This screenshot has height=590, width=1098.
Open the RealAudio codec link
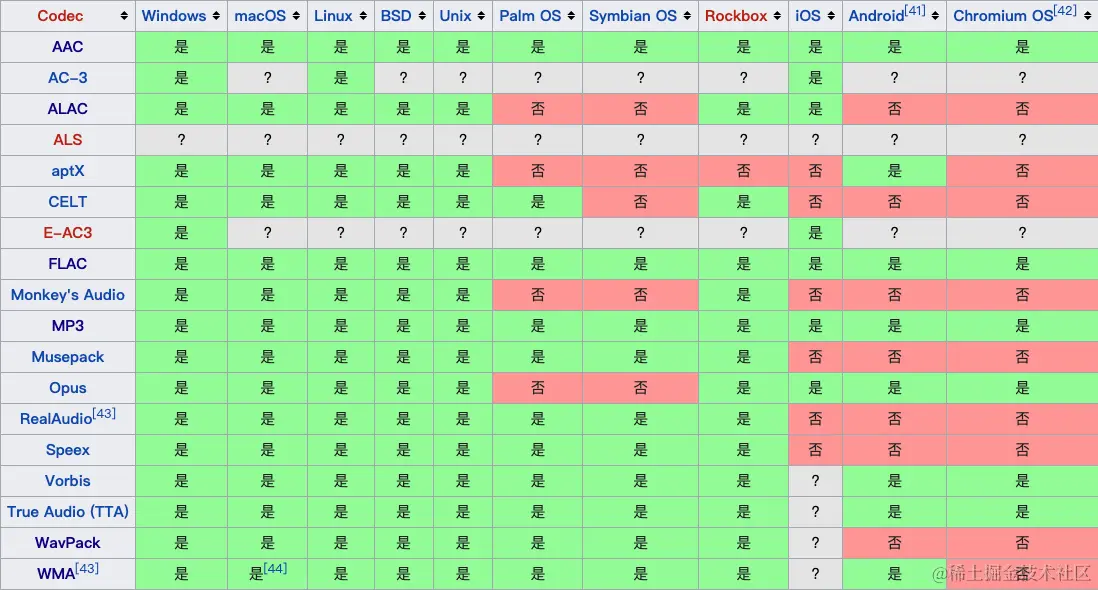click(56, 419)
